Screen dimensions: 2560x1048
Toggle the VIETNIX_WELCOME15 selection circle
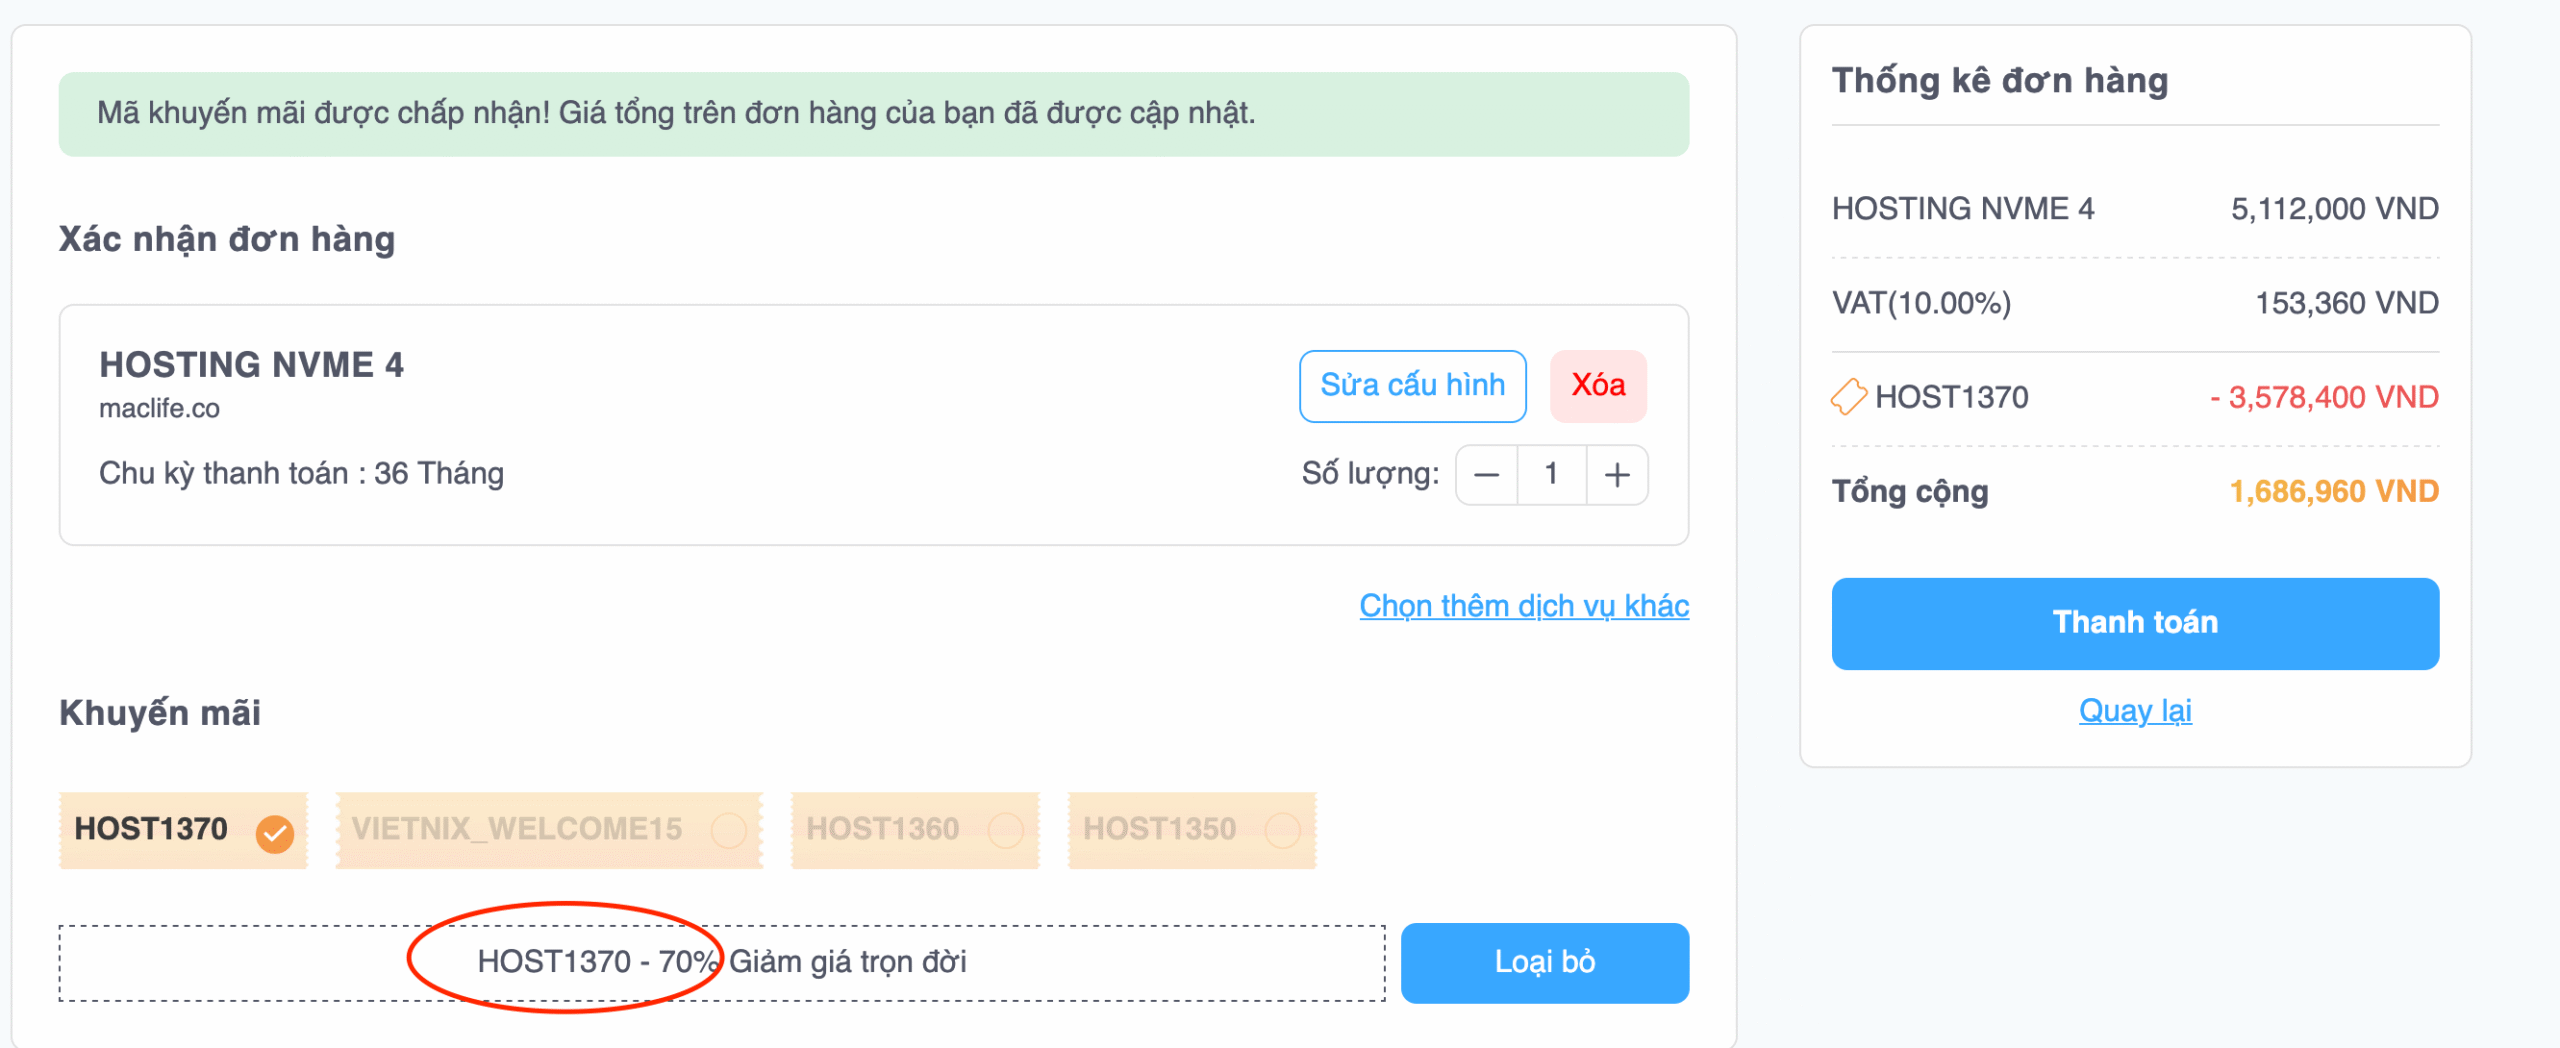729,829
